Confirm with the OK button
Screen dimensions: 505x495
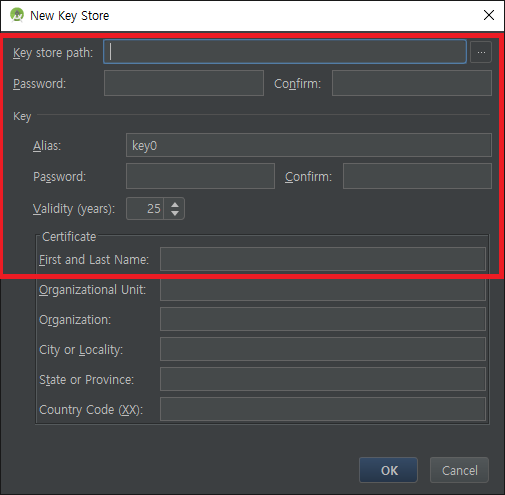click(x=388, y=470)
